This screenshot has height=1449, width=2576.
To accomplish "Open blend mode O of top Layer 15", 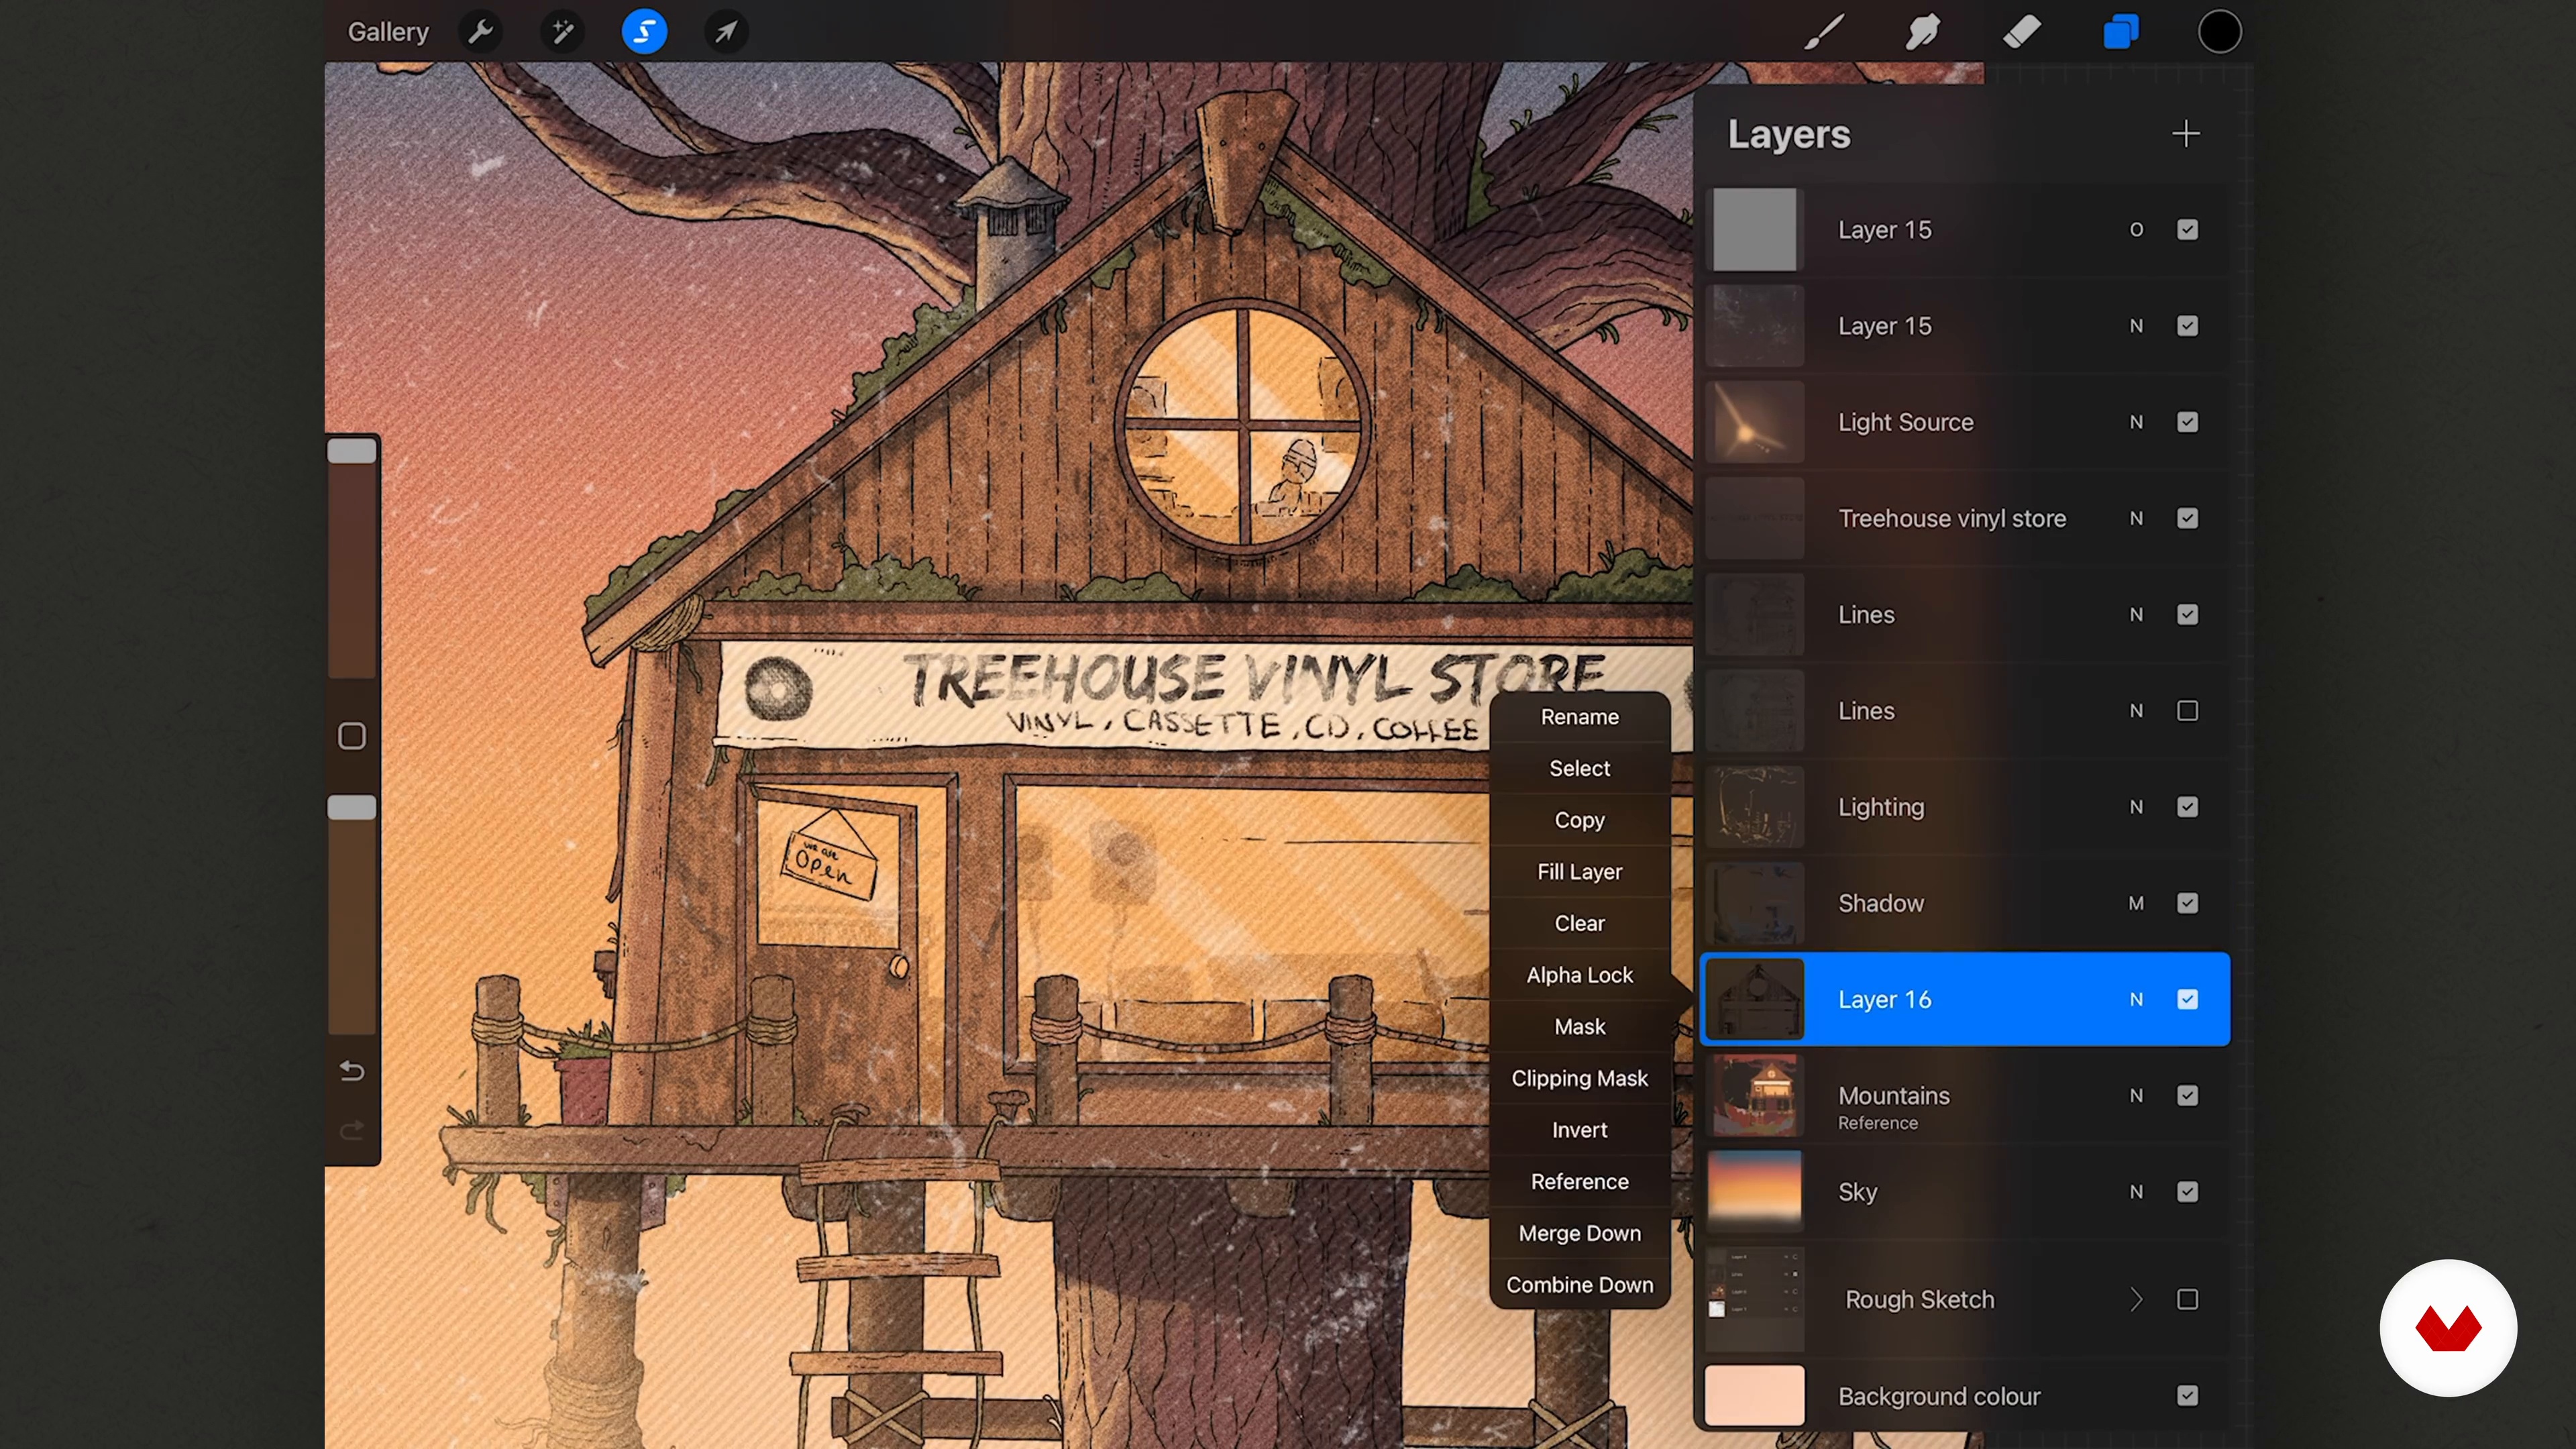I will click(x=2136, y=230).
